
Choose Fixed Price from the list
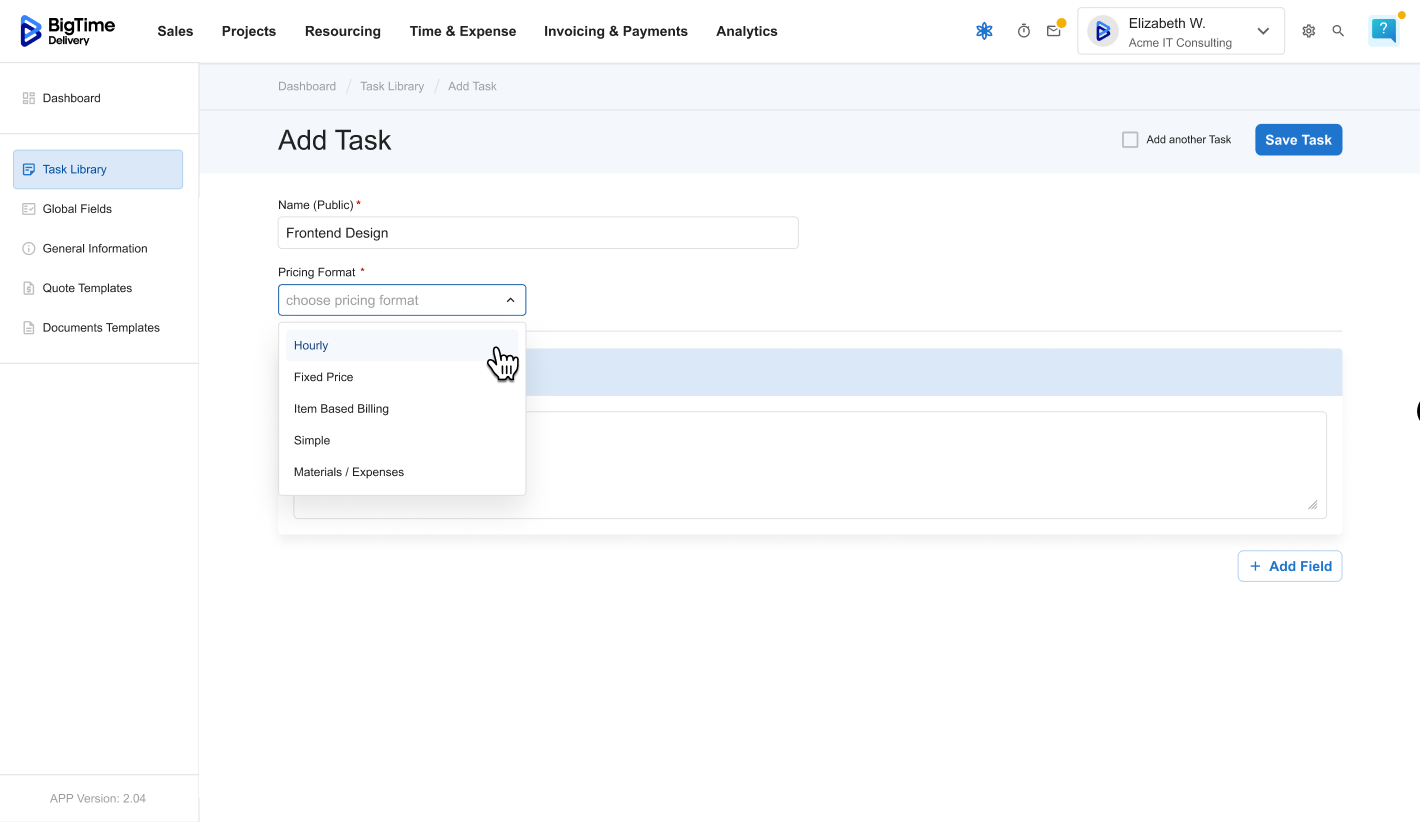(323, 377)
